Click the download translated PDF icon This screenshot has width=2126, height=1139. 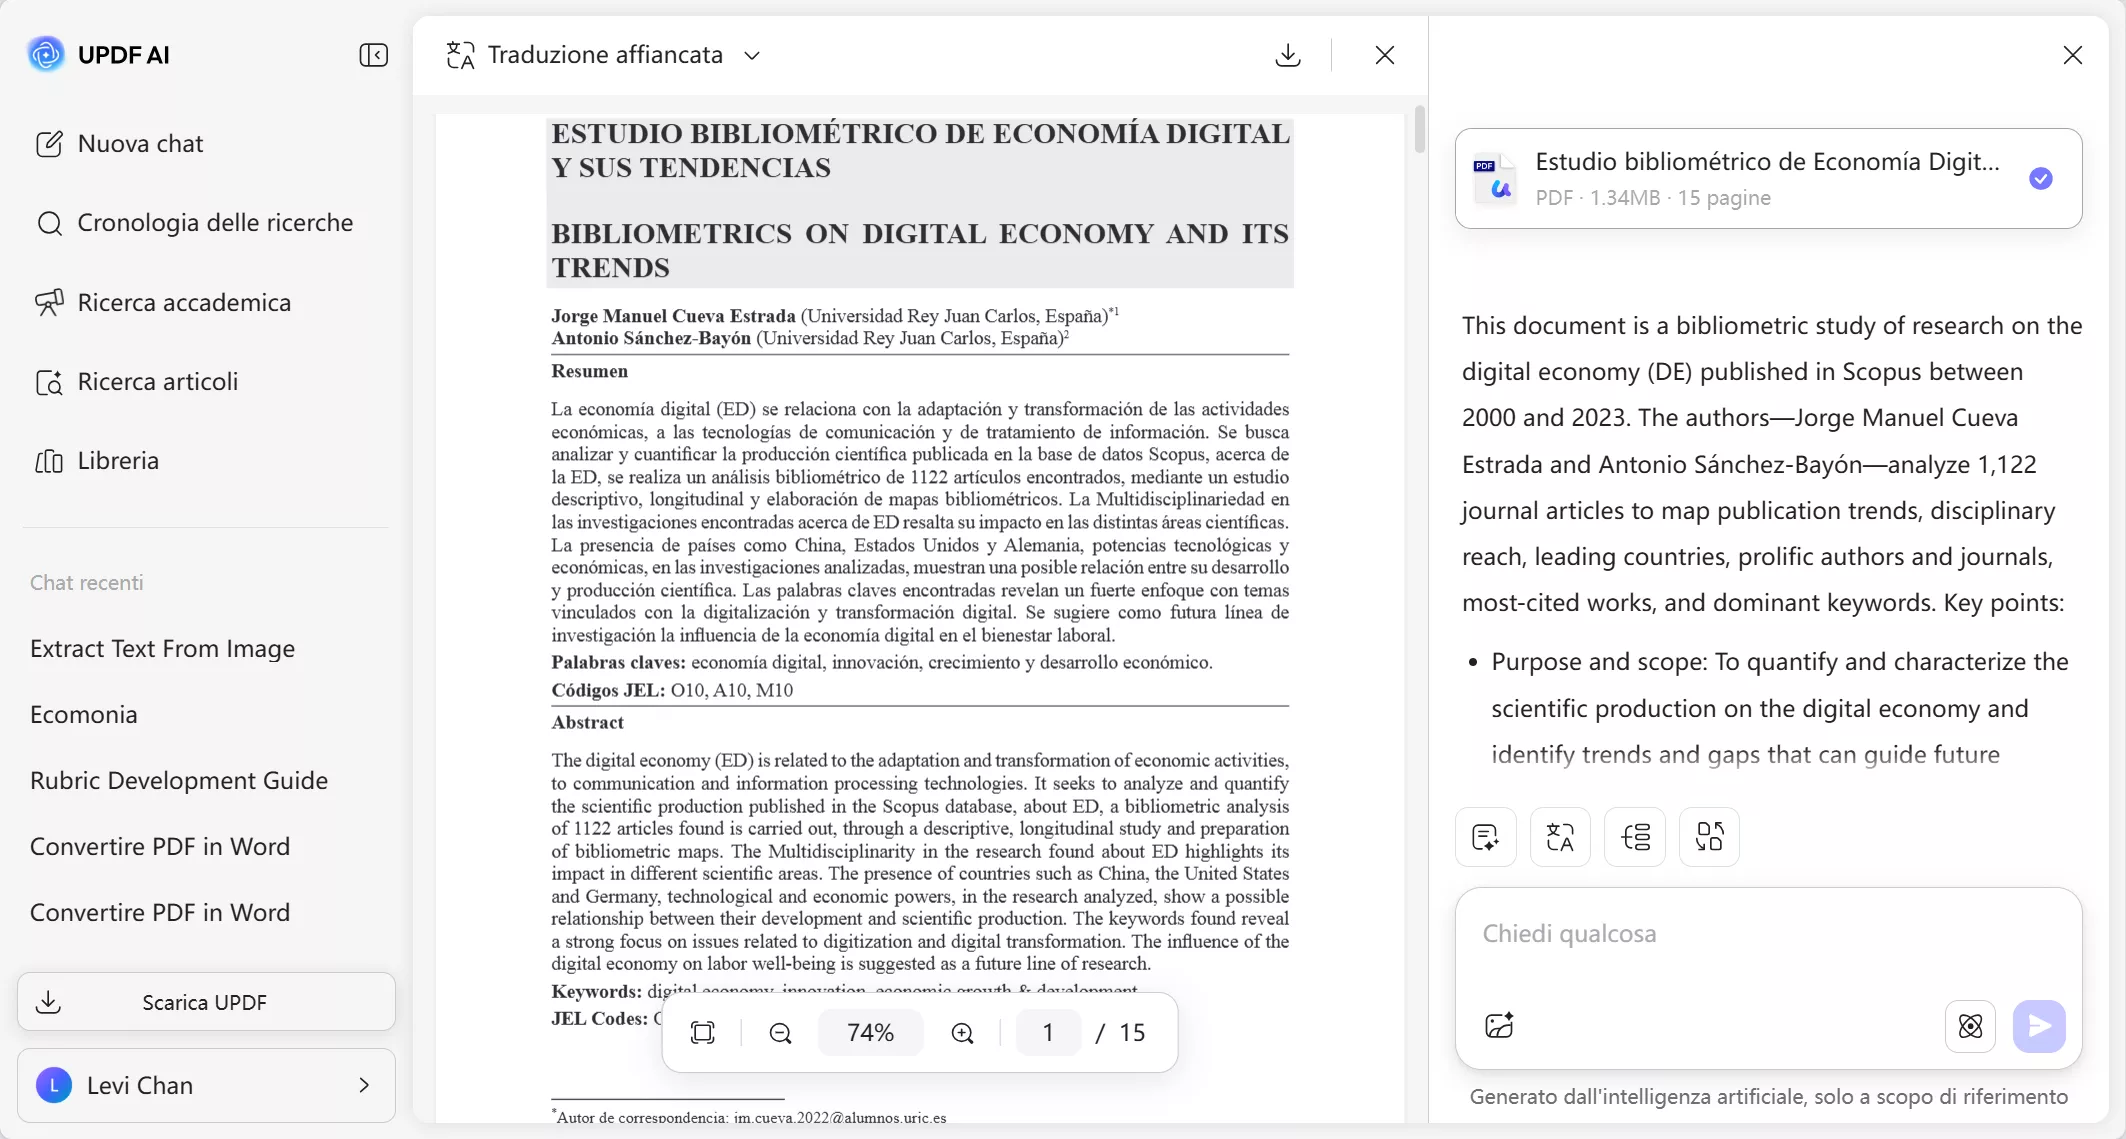tap(1288, 55)
